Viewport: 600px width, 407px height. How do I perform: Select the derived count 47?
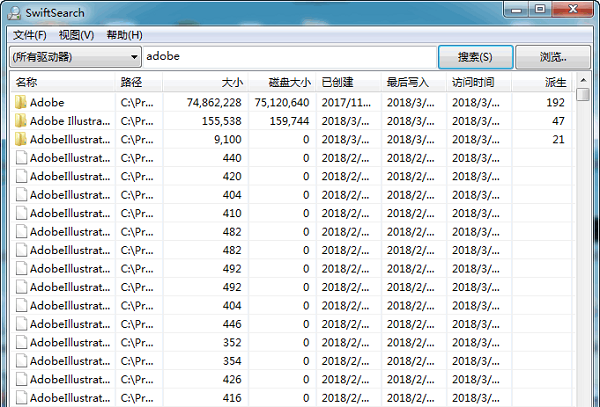(558, 121)
